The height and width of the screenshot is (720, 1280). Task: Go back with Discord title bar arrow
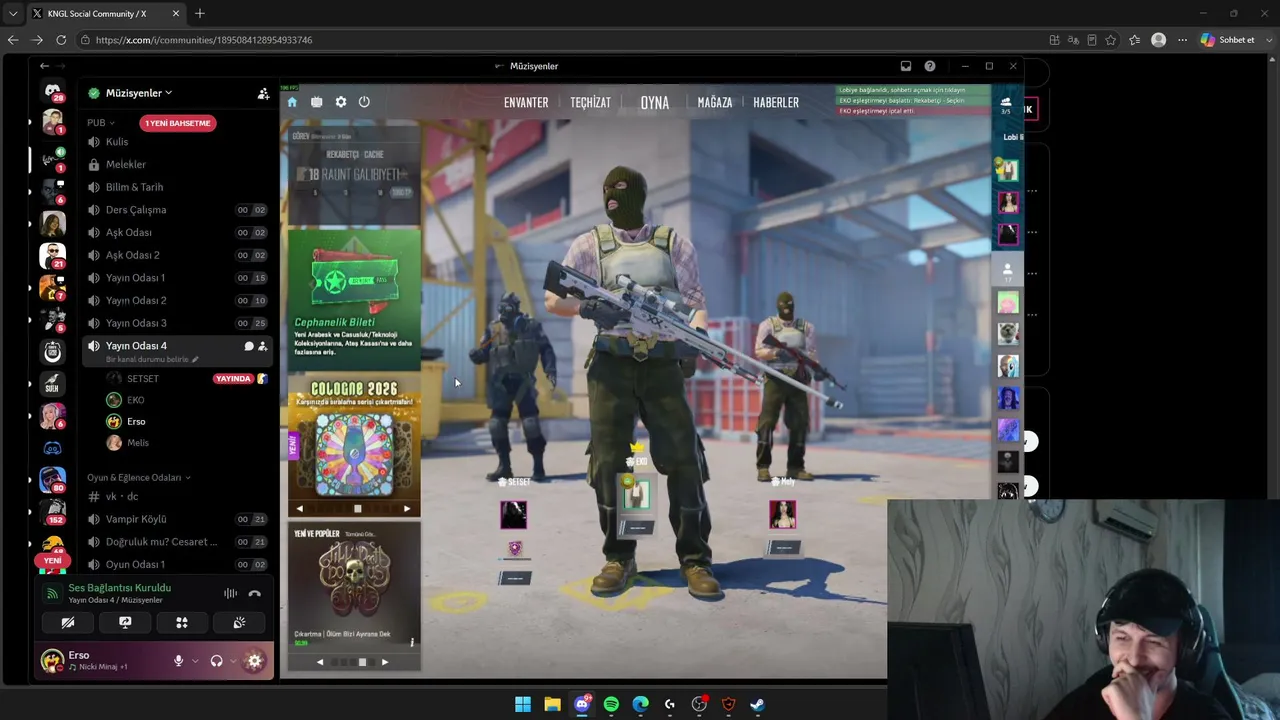tap(44, 66)
